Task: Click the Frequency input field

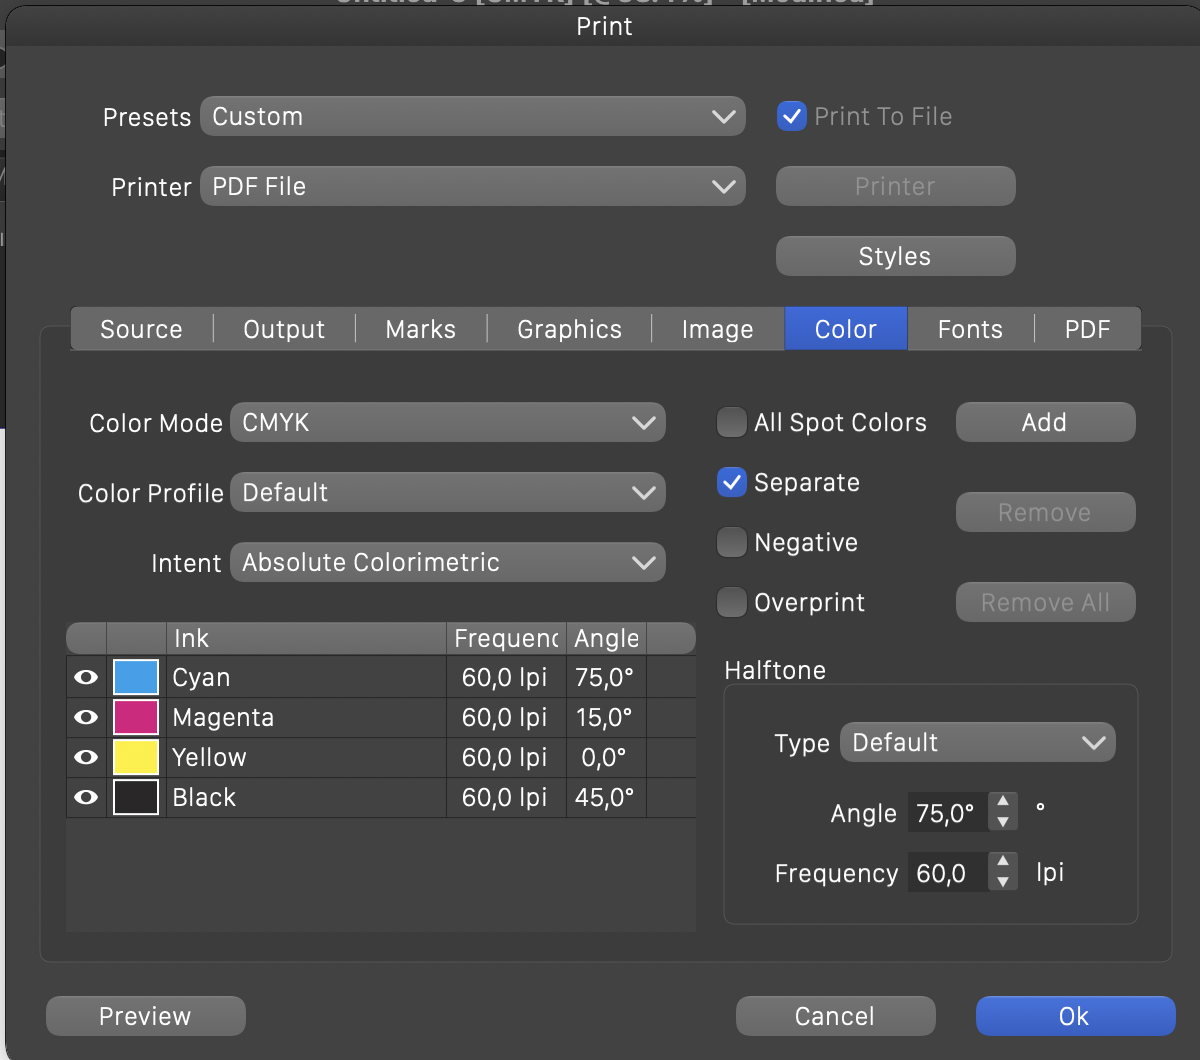Action: pyautogui.click(x=946, y=873)
